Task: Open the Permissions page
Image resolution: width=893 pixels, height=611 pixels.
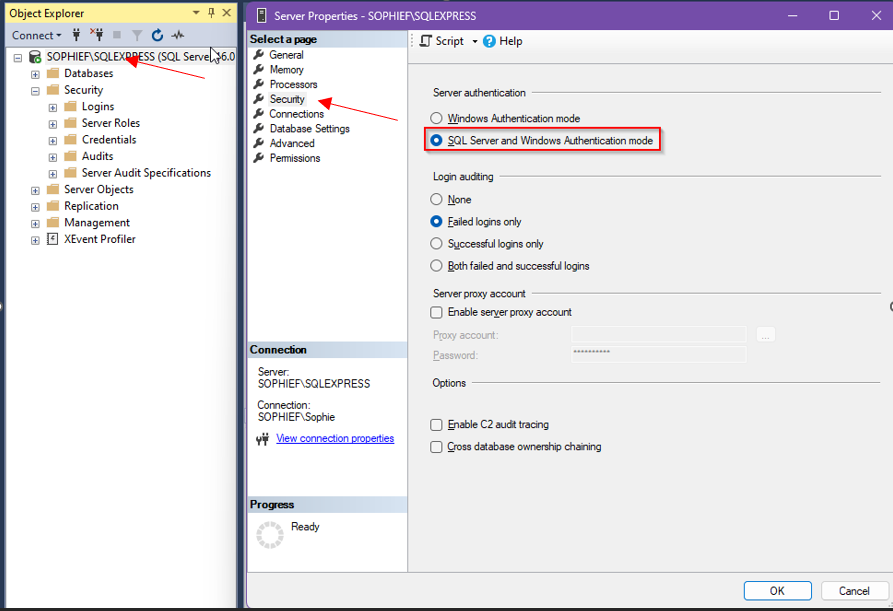Action: pos(294,158)
